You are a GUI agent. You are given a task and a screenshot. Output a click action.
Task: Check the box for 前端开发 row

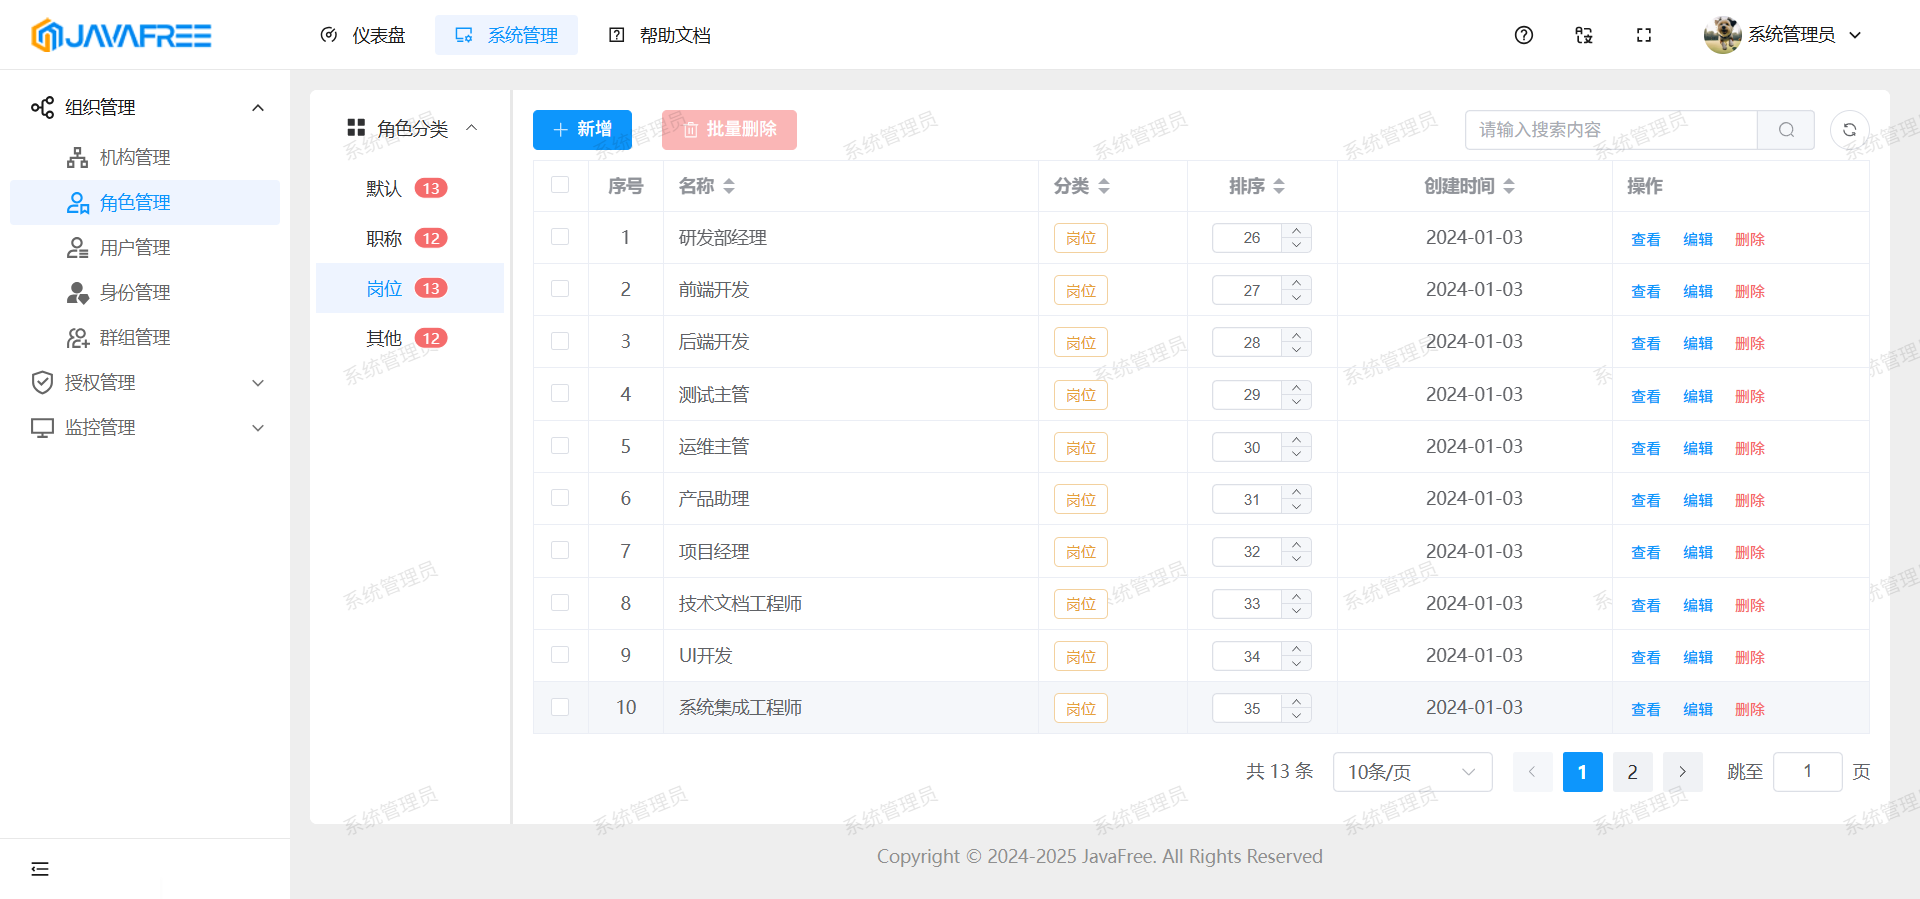[560, 289]
